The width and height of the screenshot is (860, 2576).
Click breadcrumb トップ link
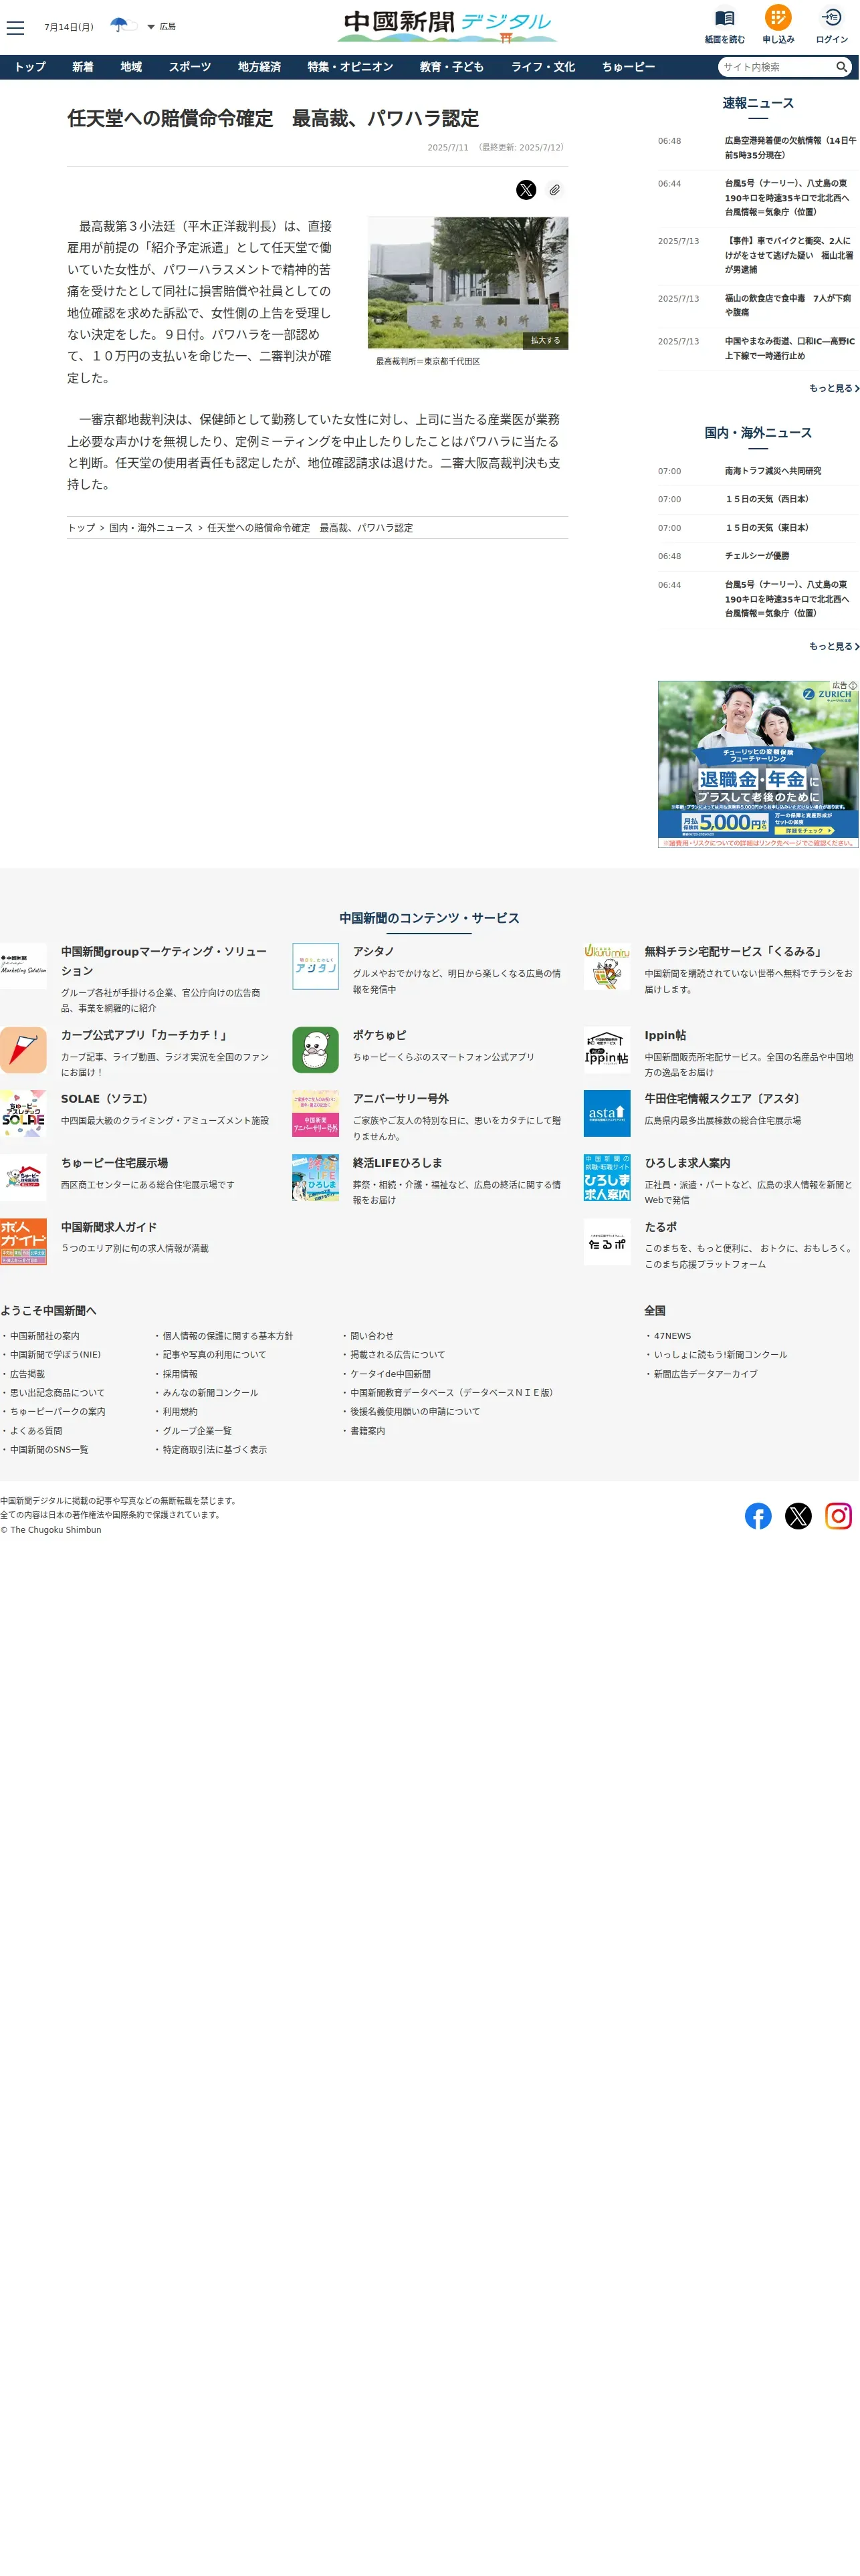(81, 528)
